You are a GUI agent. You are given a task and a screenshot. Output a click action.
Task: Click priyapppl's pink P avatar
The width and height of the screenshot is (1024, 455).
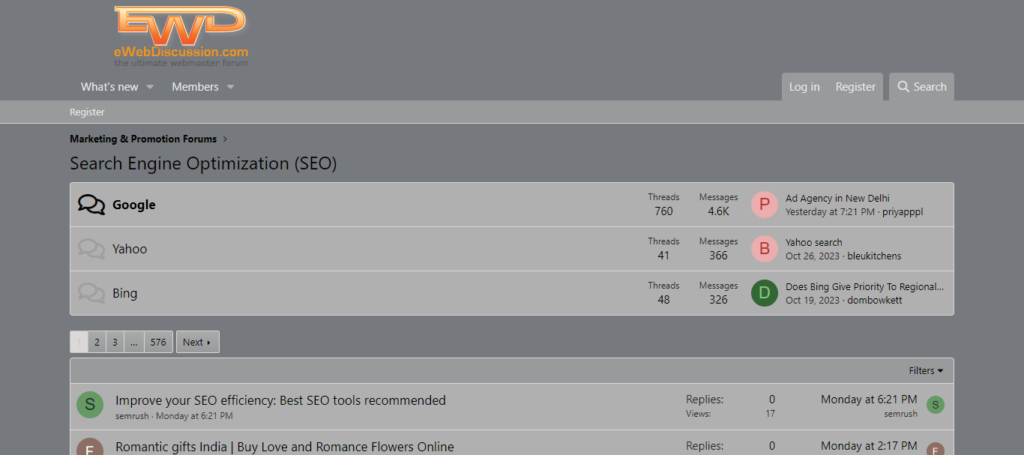click(764, 205)
